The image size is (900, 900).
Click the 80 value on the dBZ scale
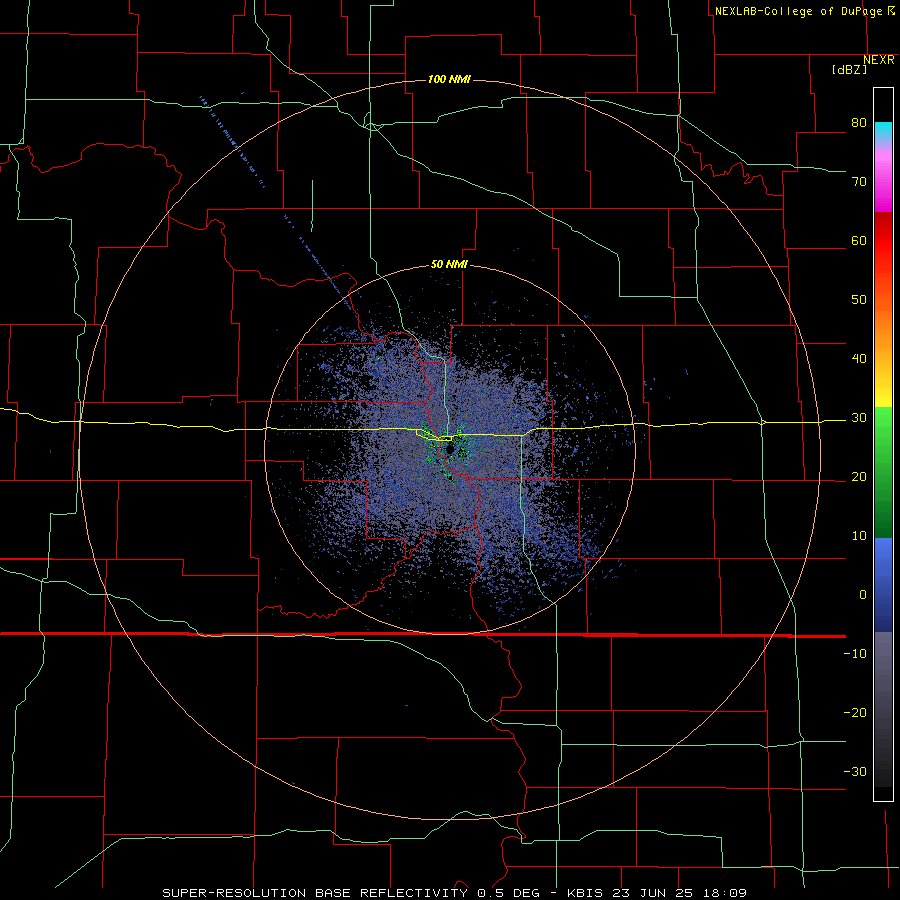point(859,123)
